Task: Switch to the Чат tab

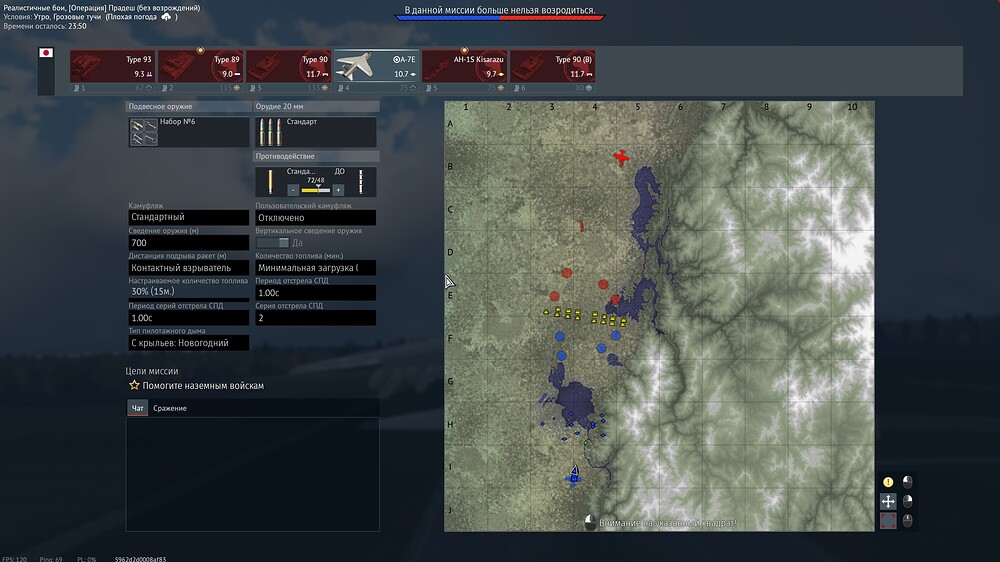Action: click(138, 408)
